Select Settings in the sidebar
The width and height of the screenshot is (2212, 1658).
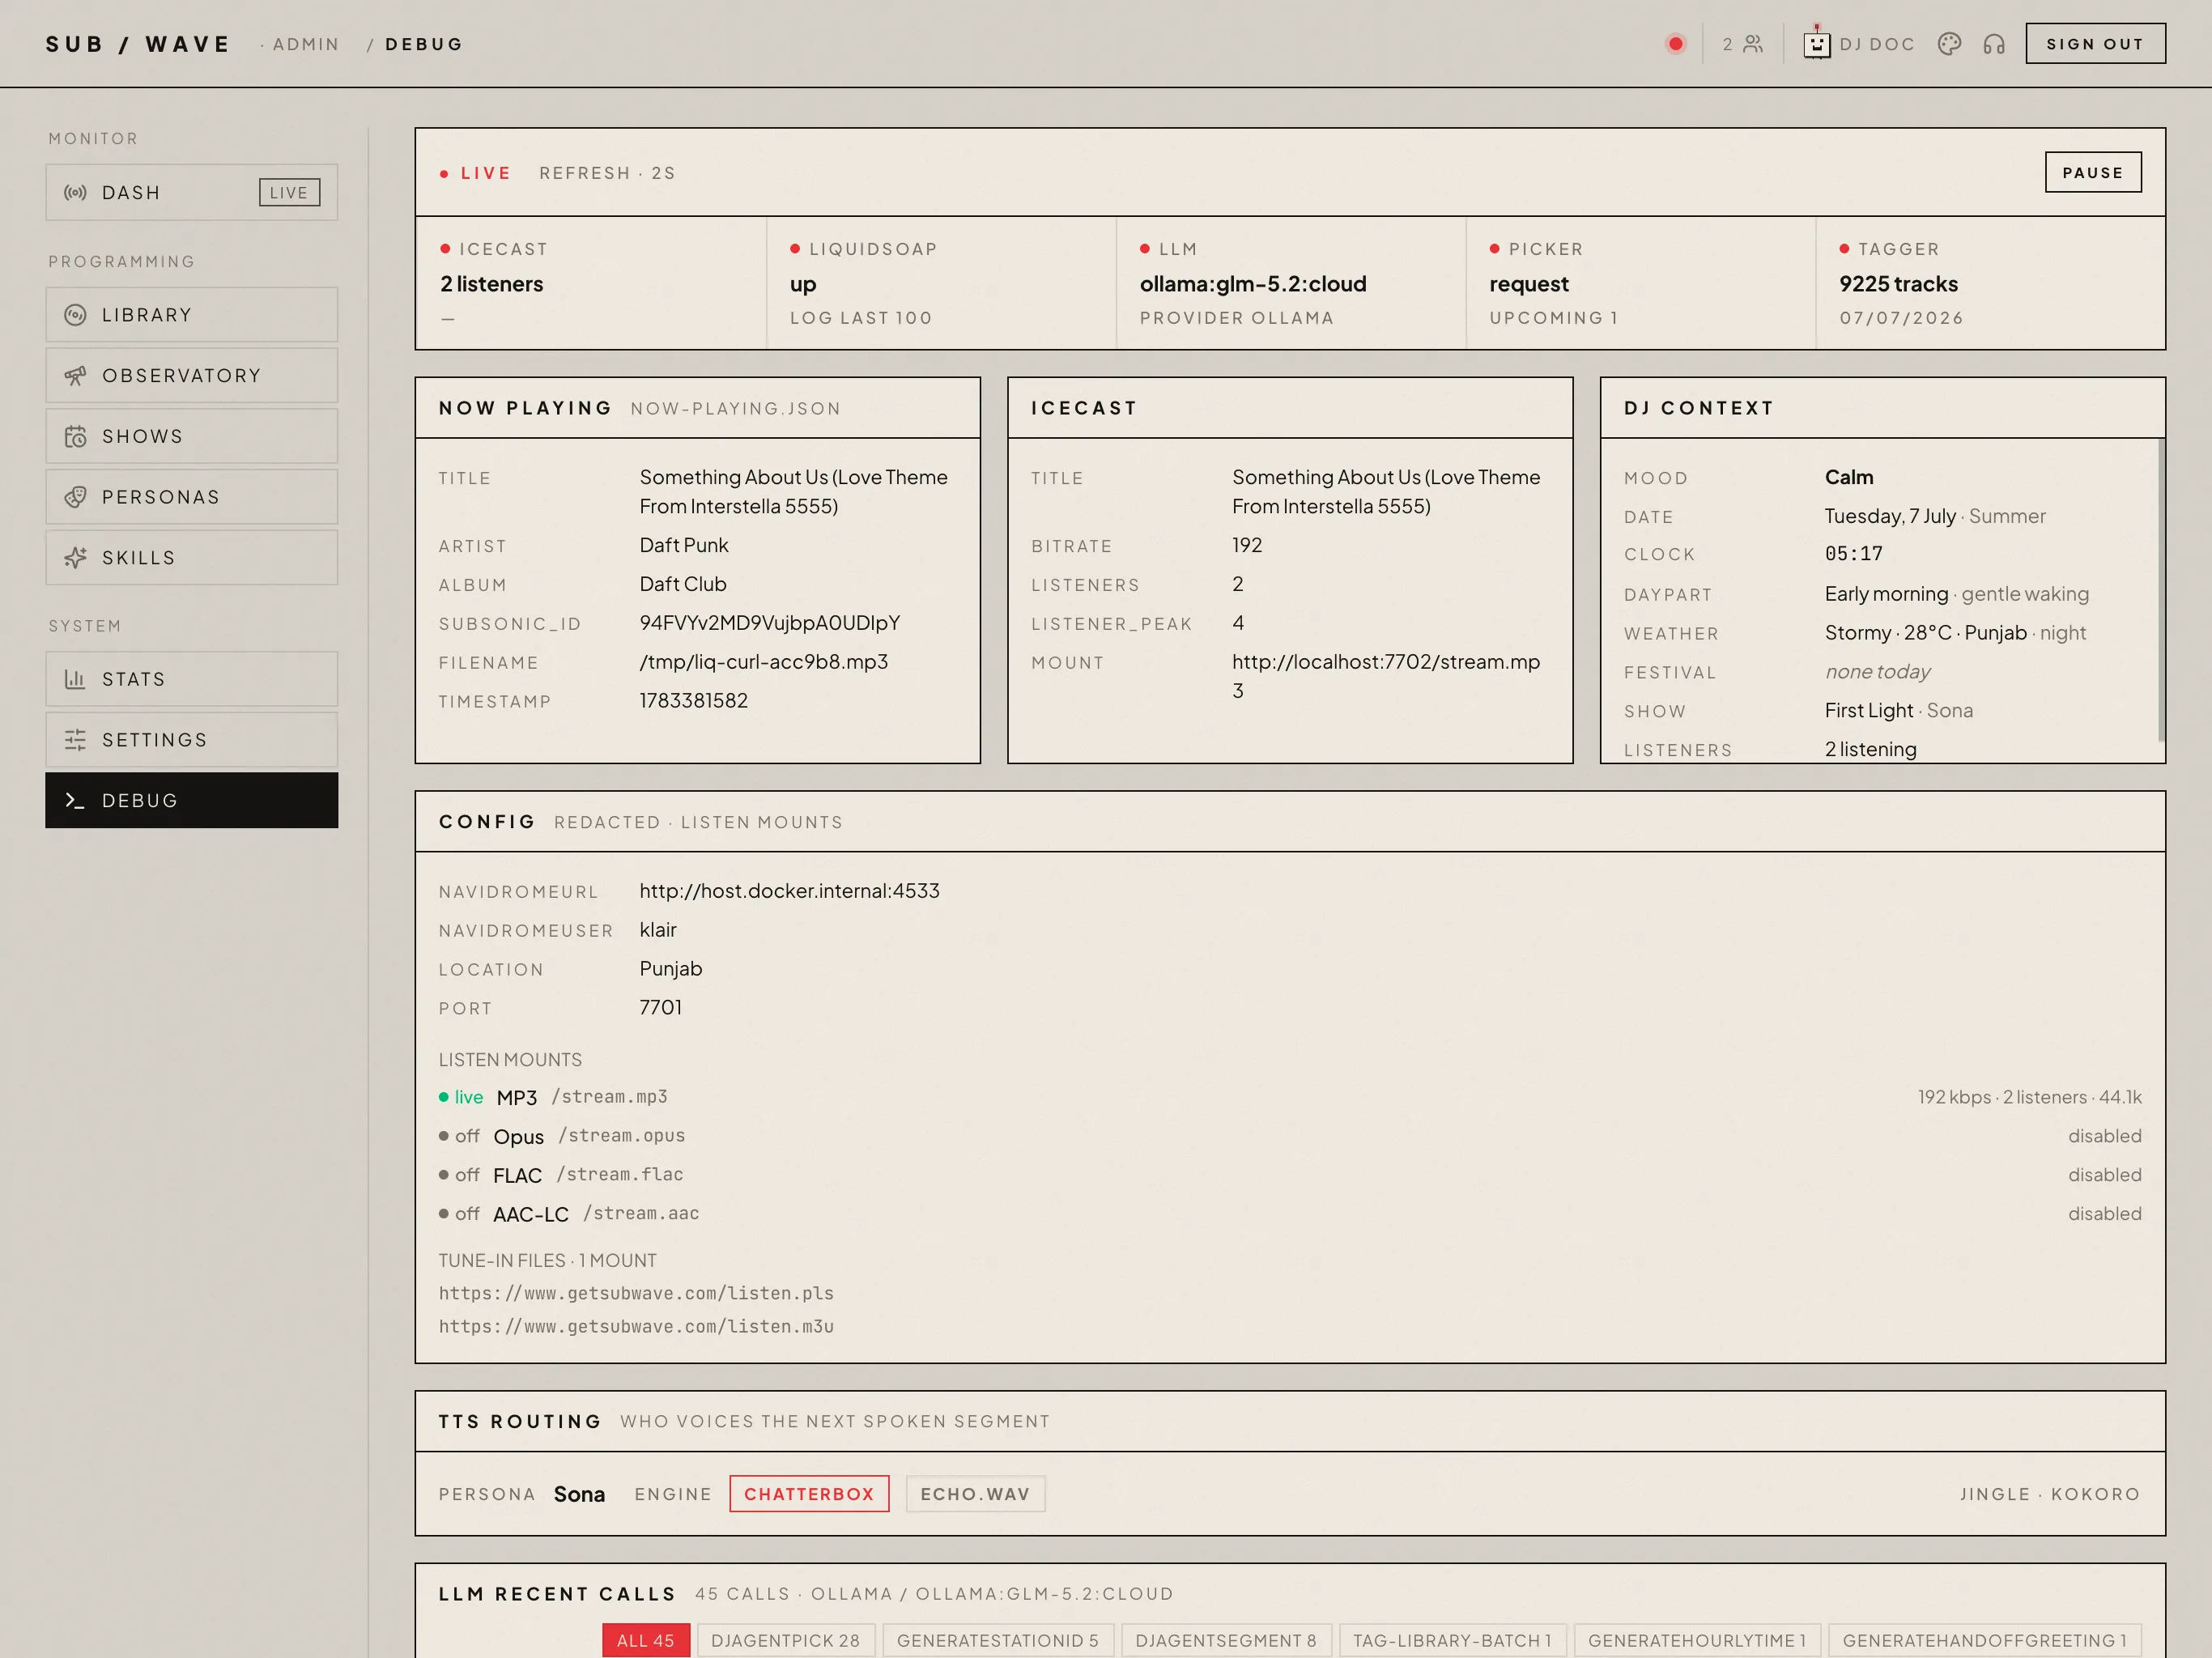[192, 740]
